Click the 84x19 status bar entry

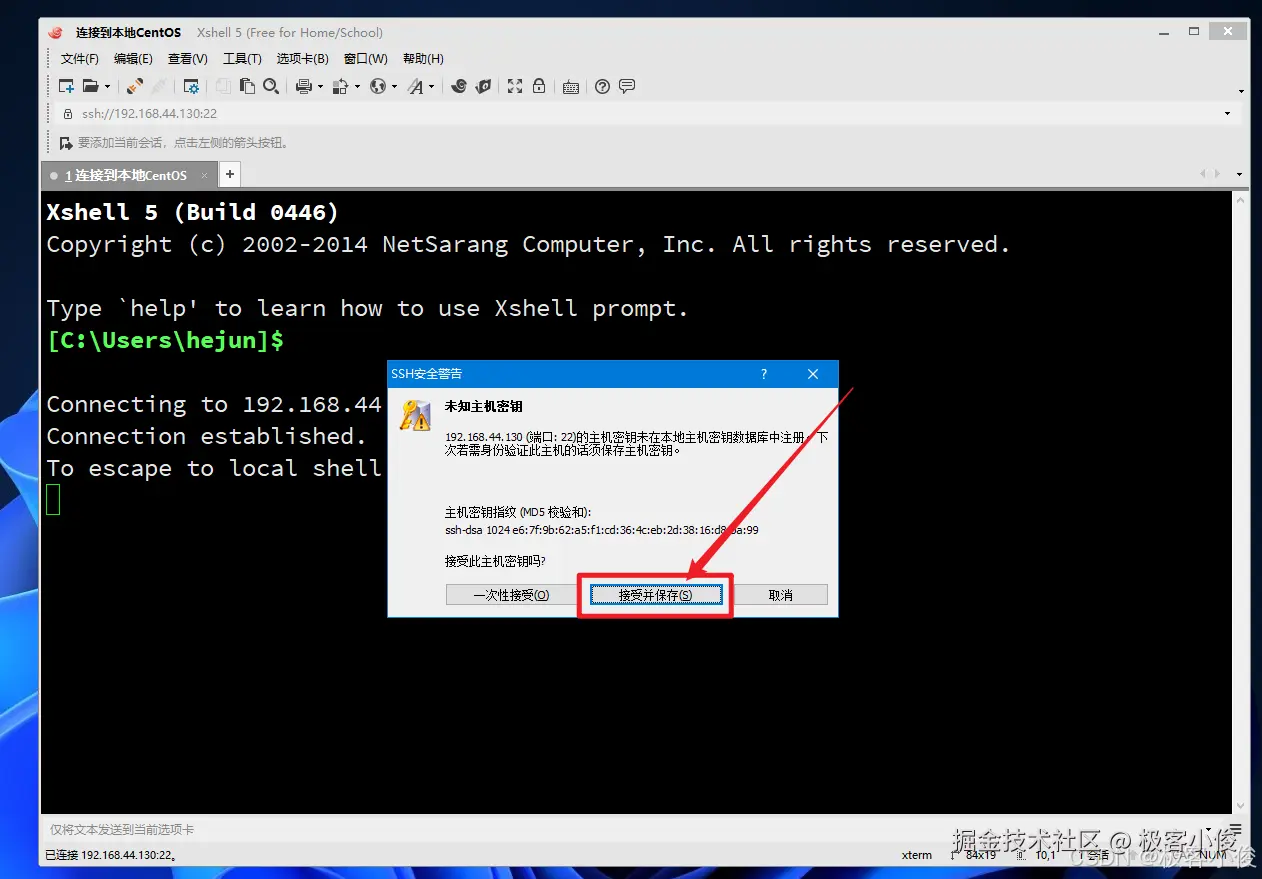click(980, 855)
